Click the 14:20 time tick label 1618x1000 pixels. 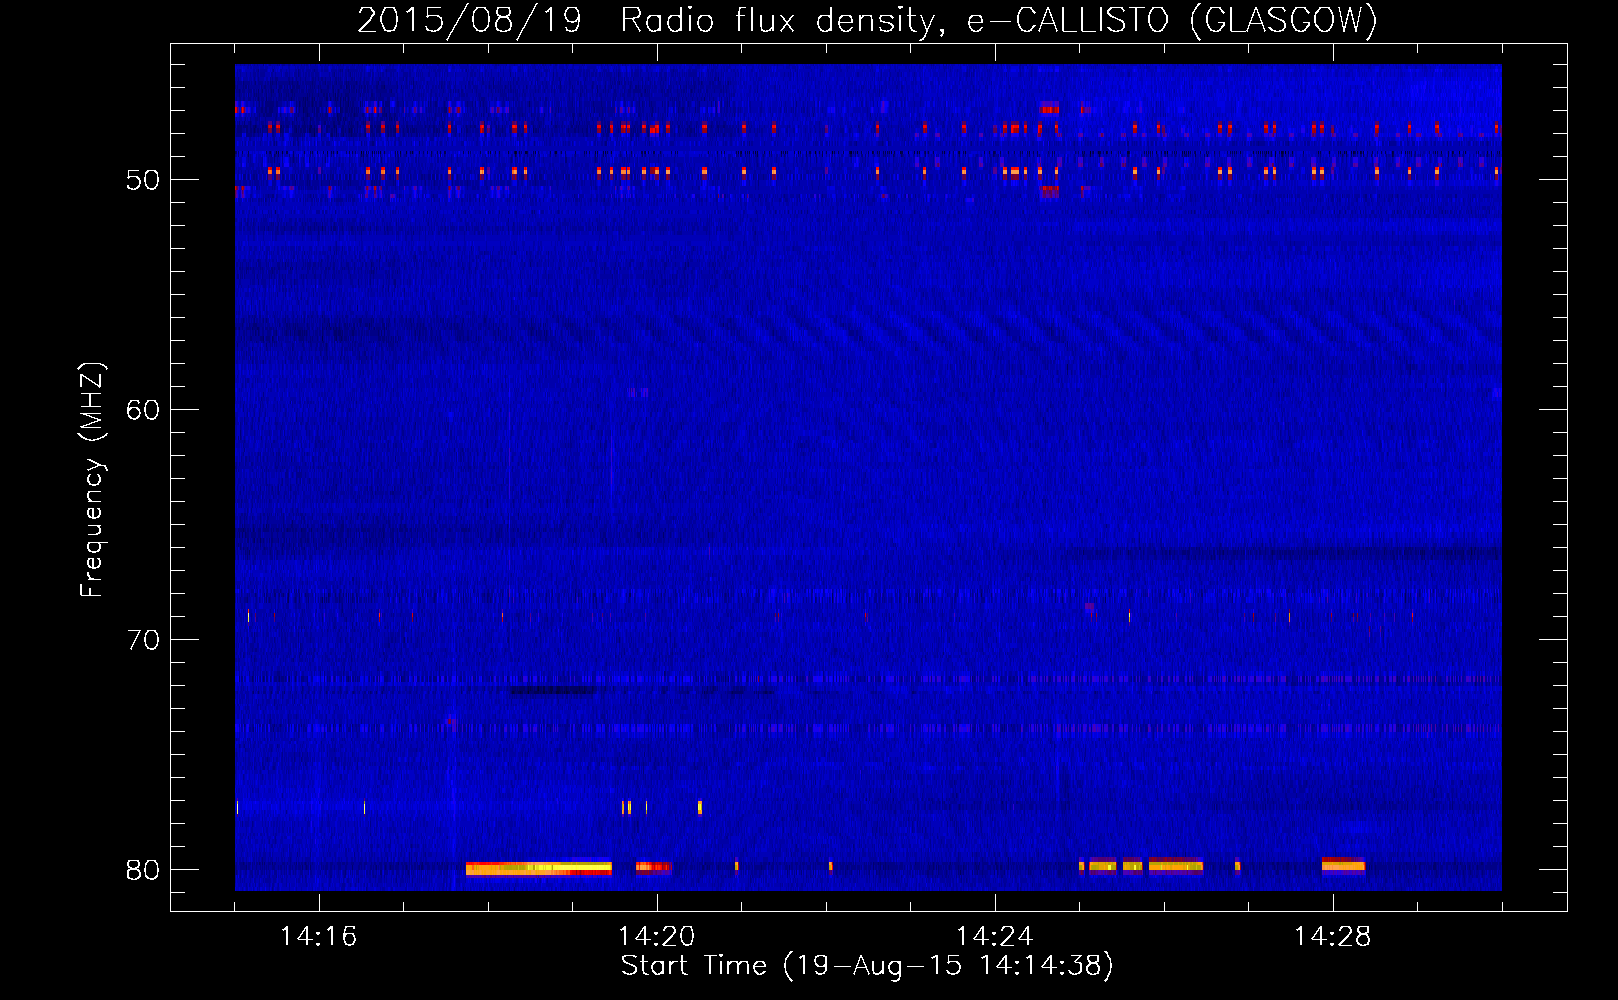click(657, 936)
